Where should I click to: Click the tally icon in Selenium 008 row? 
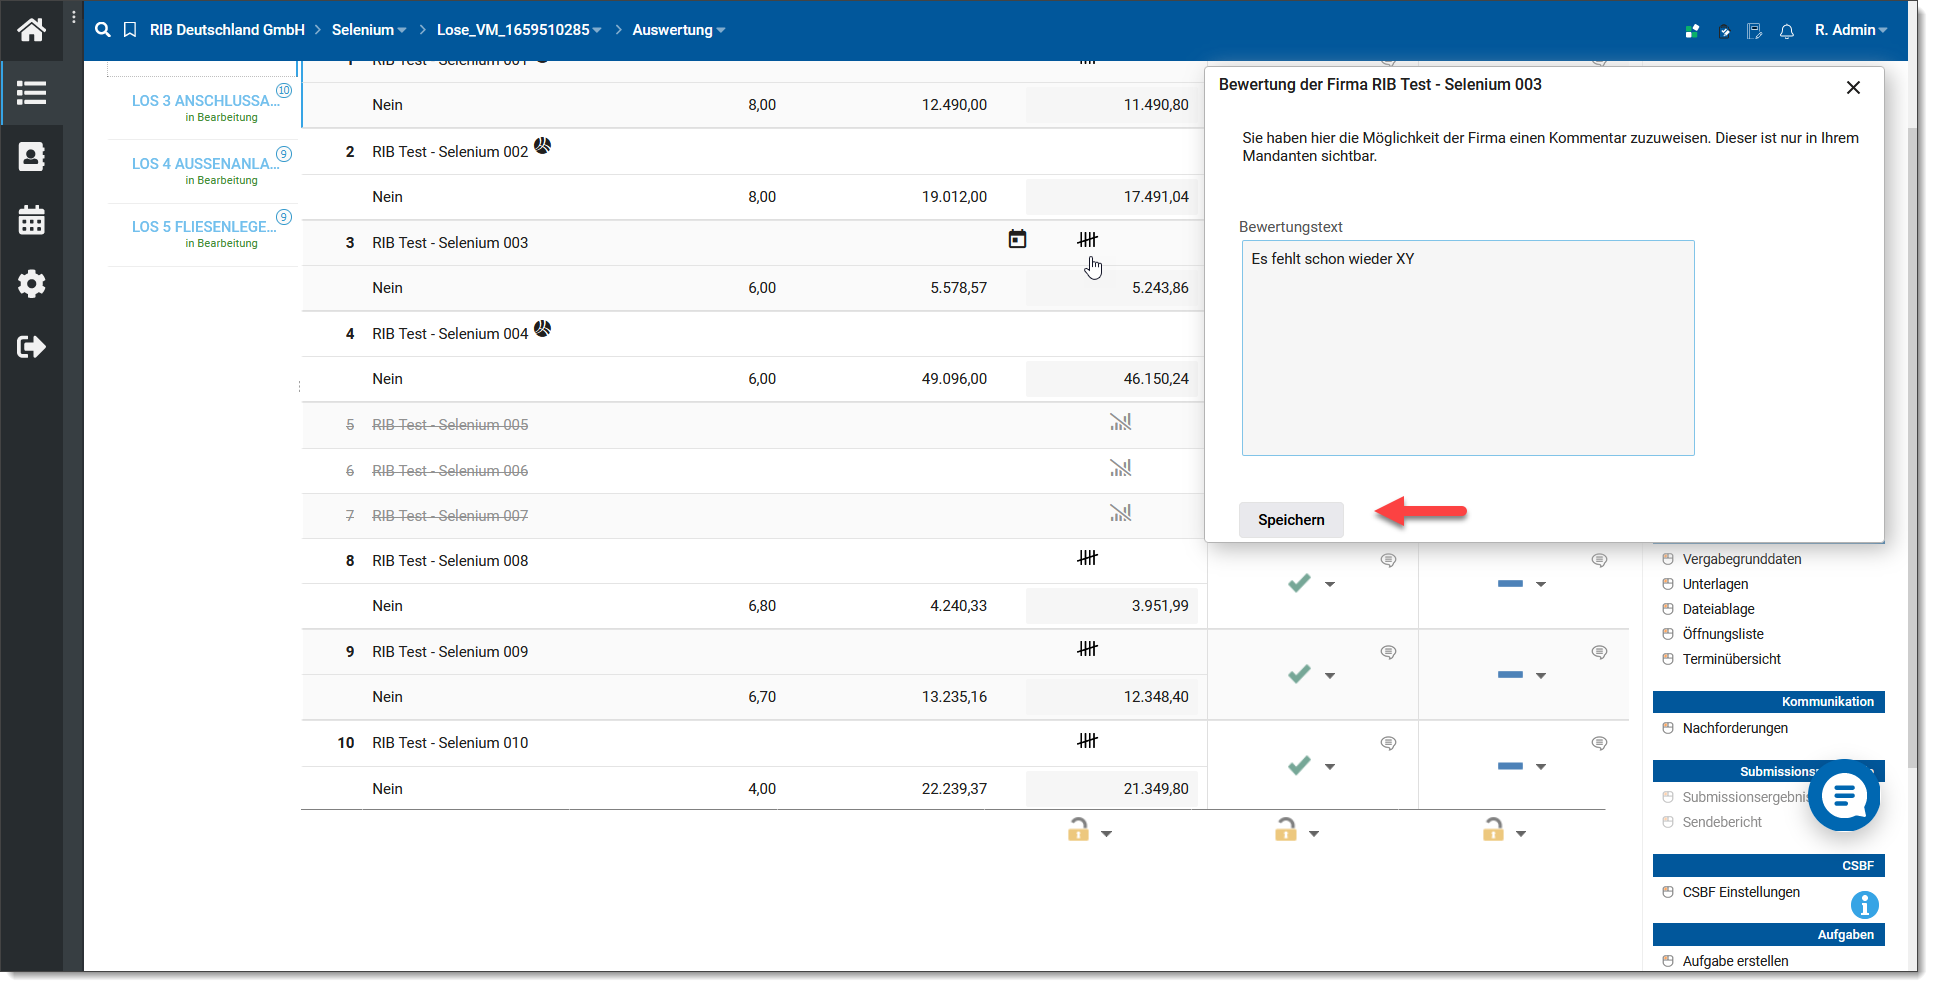(1087, 558)
